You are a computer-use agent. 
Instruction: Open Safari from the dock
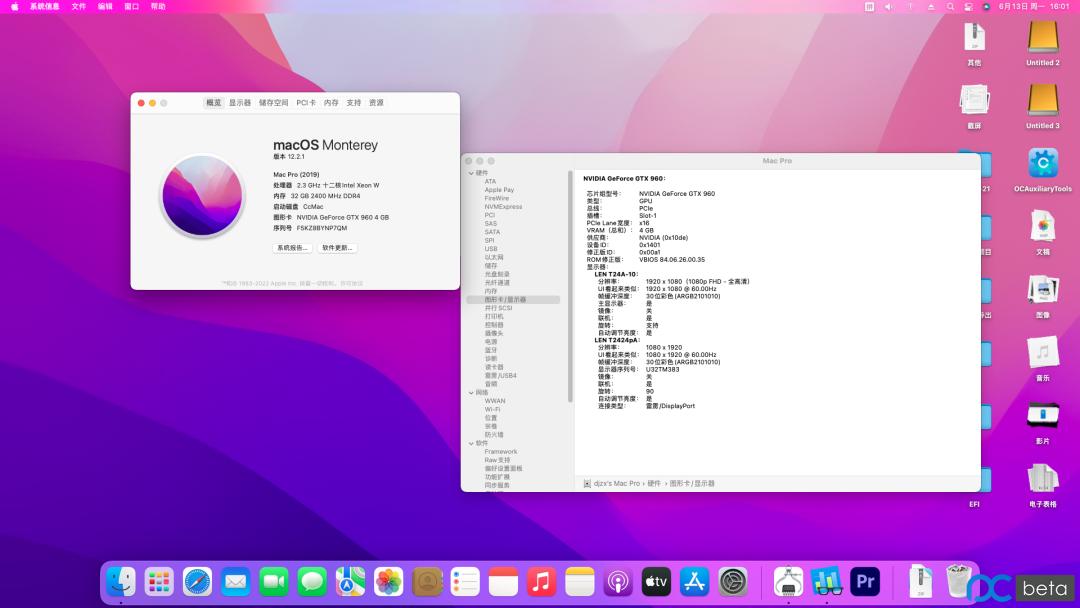click(197, 581)
